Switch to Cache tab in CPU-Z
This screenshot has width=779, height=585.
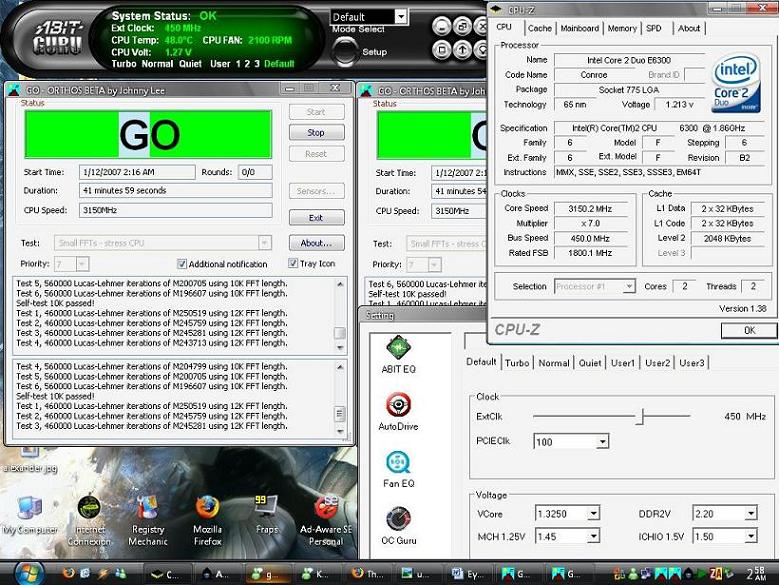(540, 28)
